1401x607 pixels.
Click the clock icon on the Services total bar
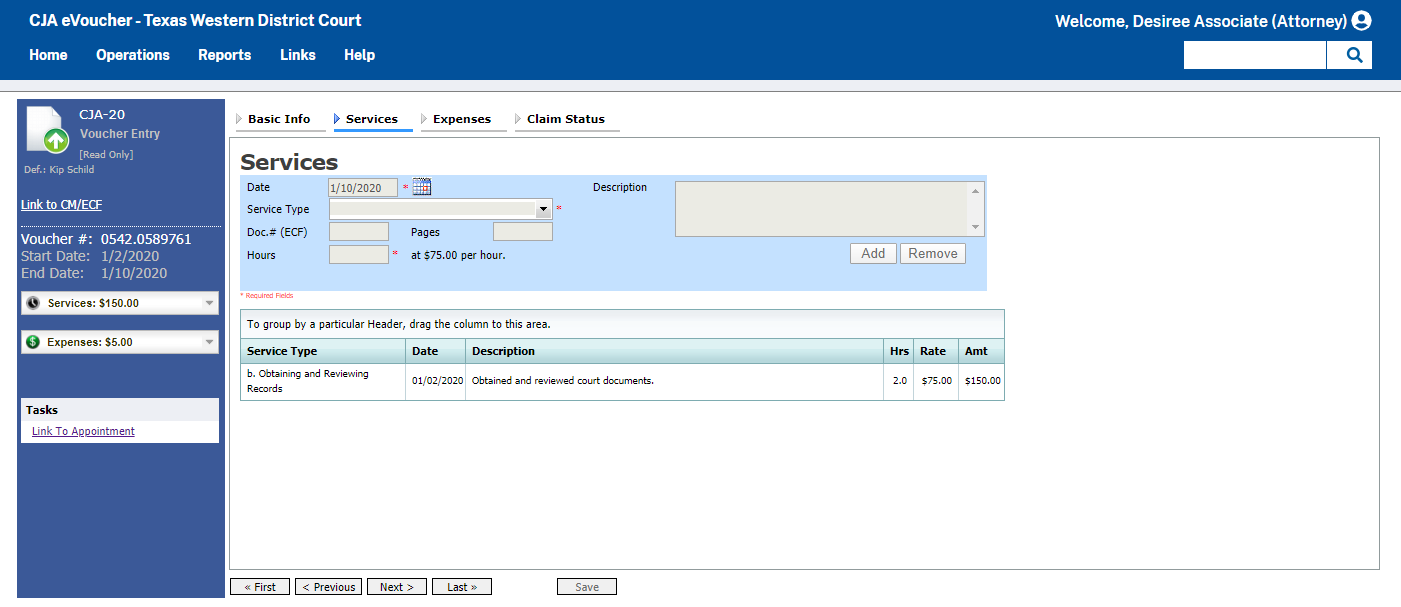[x=31, y=302]
